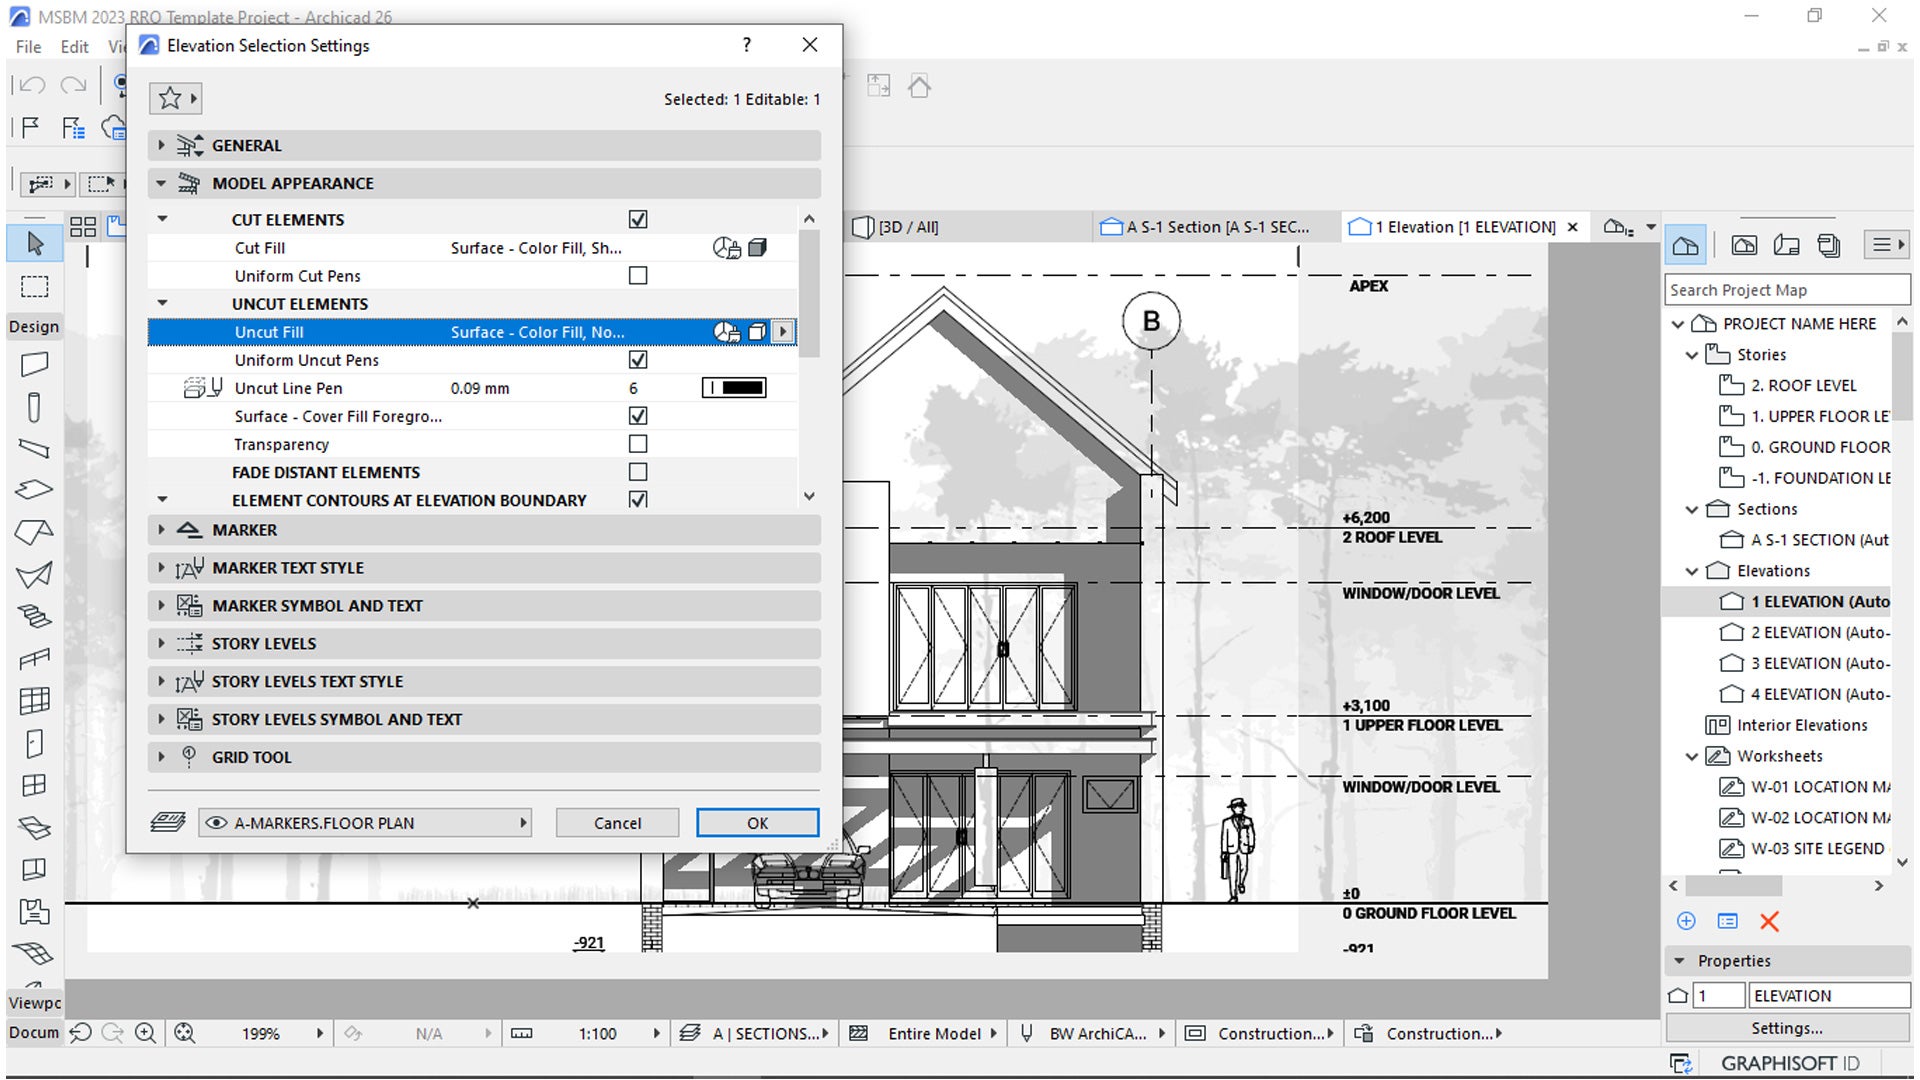
Task: Switch Navigator to the Layout Book
Action: 1787,244
